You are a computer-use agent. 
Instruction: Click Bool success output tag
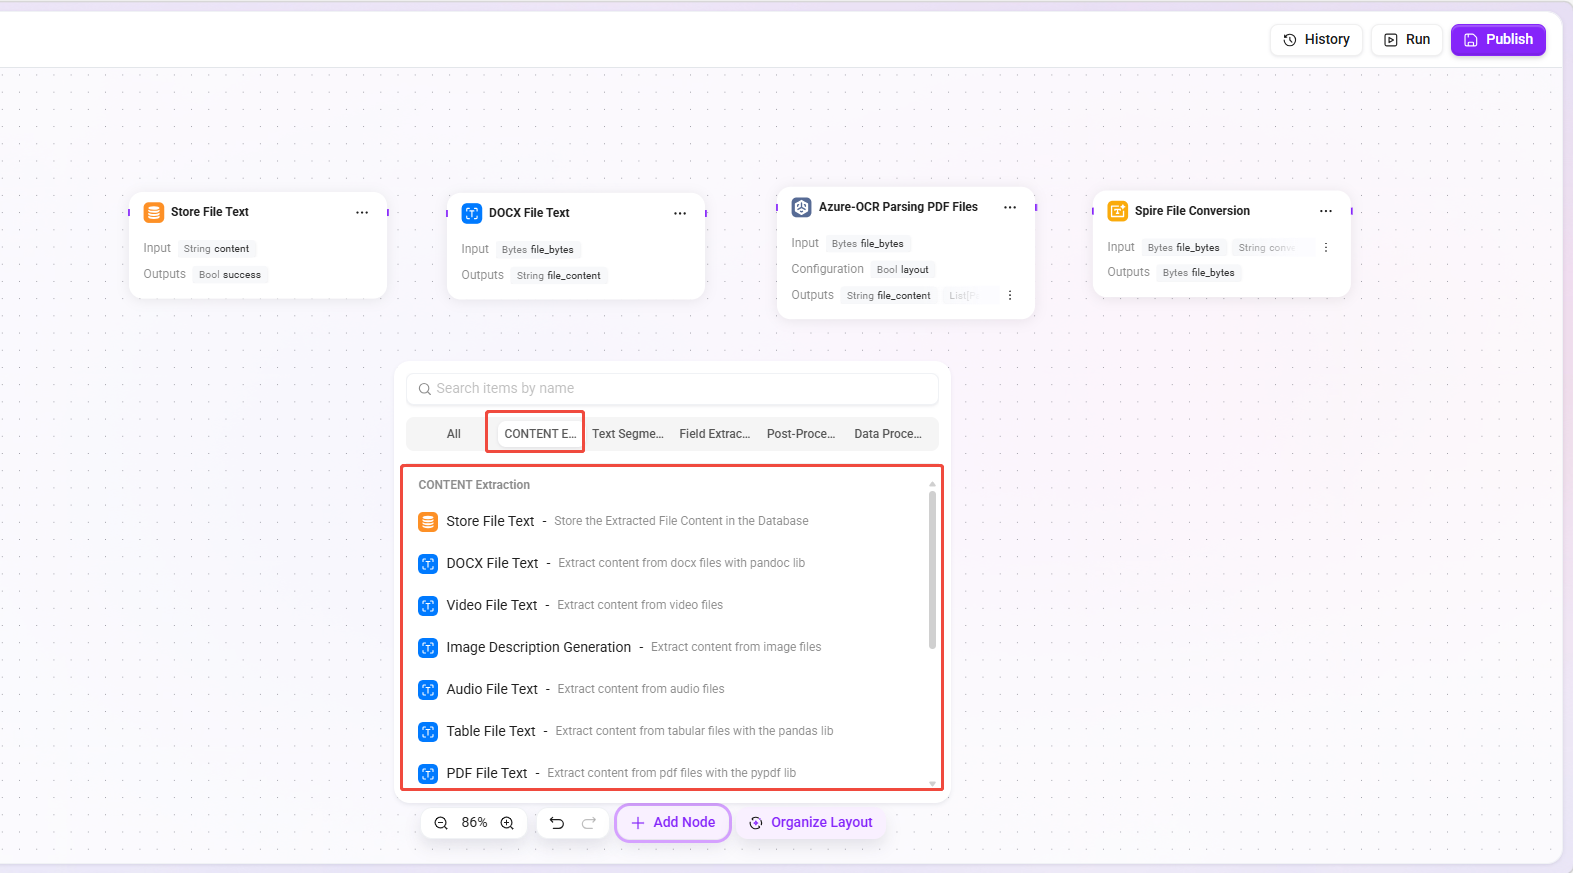(230, 275)
